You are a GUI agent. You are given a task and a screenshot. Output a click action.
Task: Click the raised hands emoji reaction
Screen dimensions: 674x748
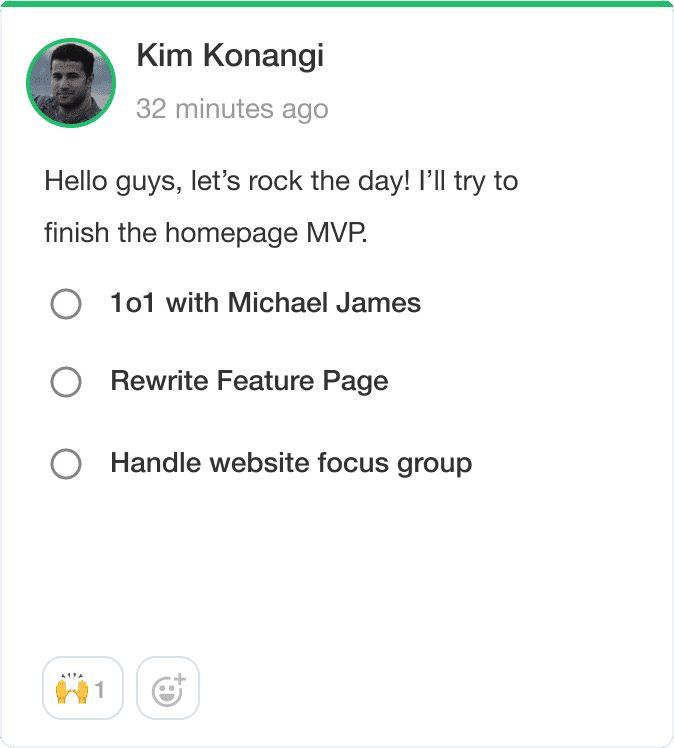[x=73, y=689]
